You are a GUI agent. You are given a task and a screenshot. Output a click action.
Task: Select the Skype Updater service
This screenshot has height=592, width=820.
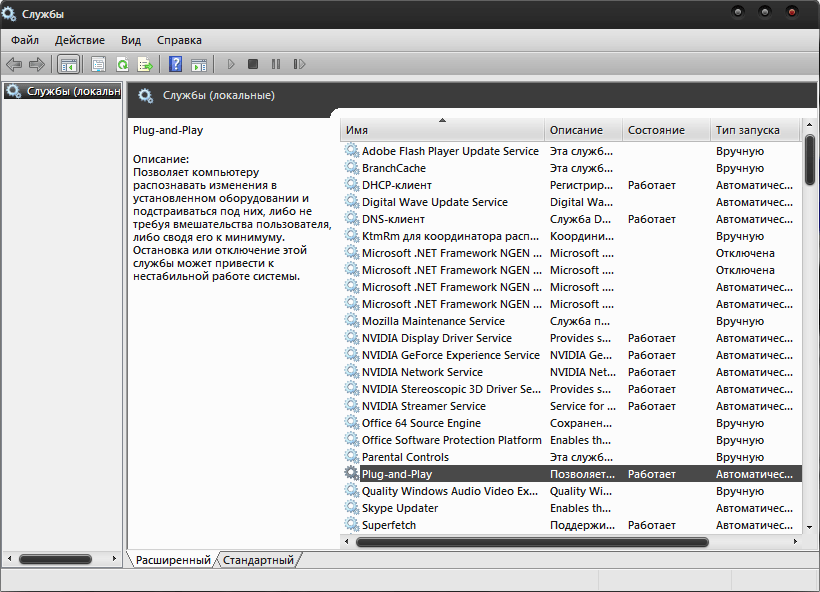(400, 508)
